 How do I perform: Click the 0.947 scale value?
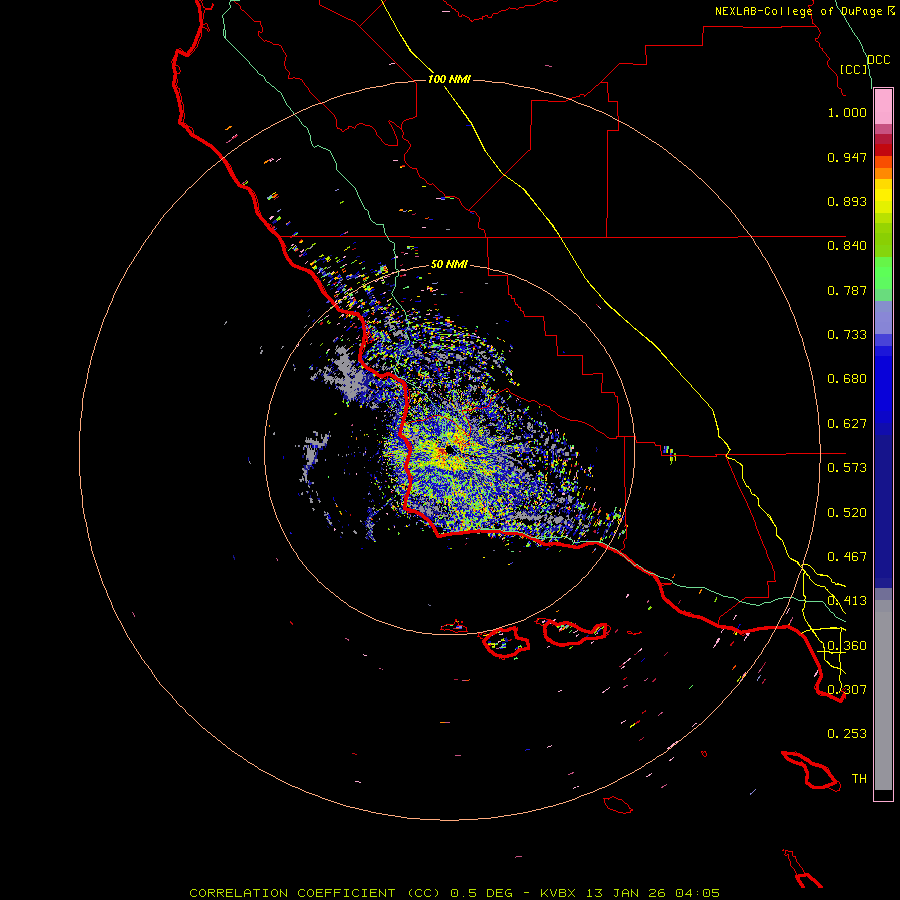click(x=847, y=157)
